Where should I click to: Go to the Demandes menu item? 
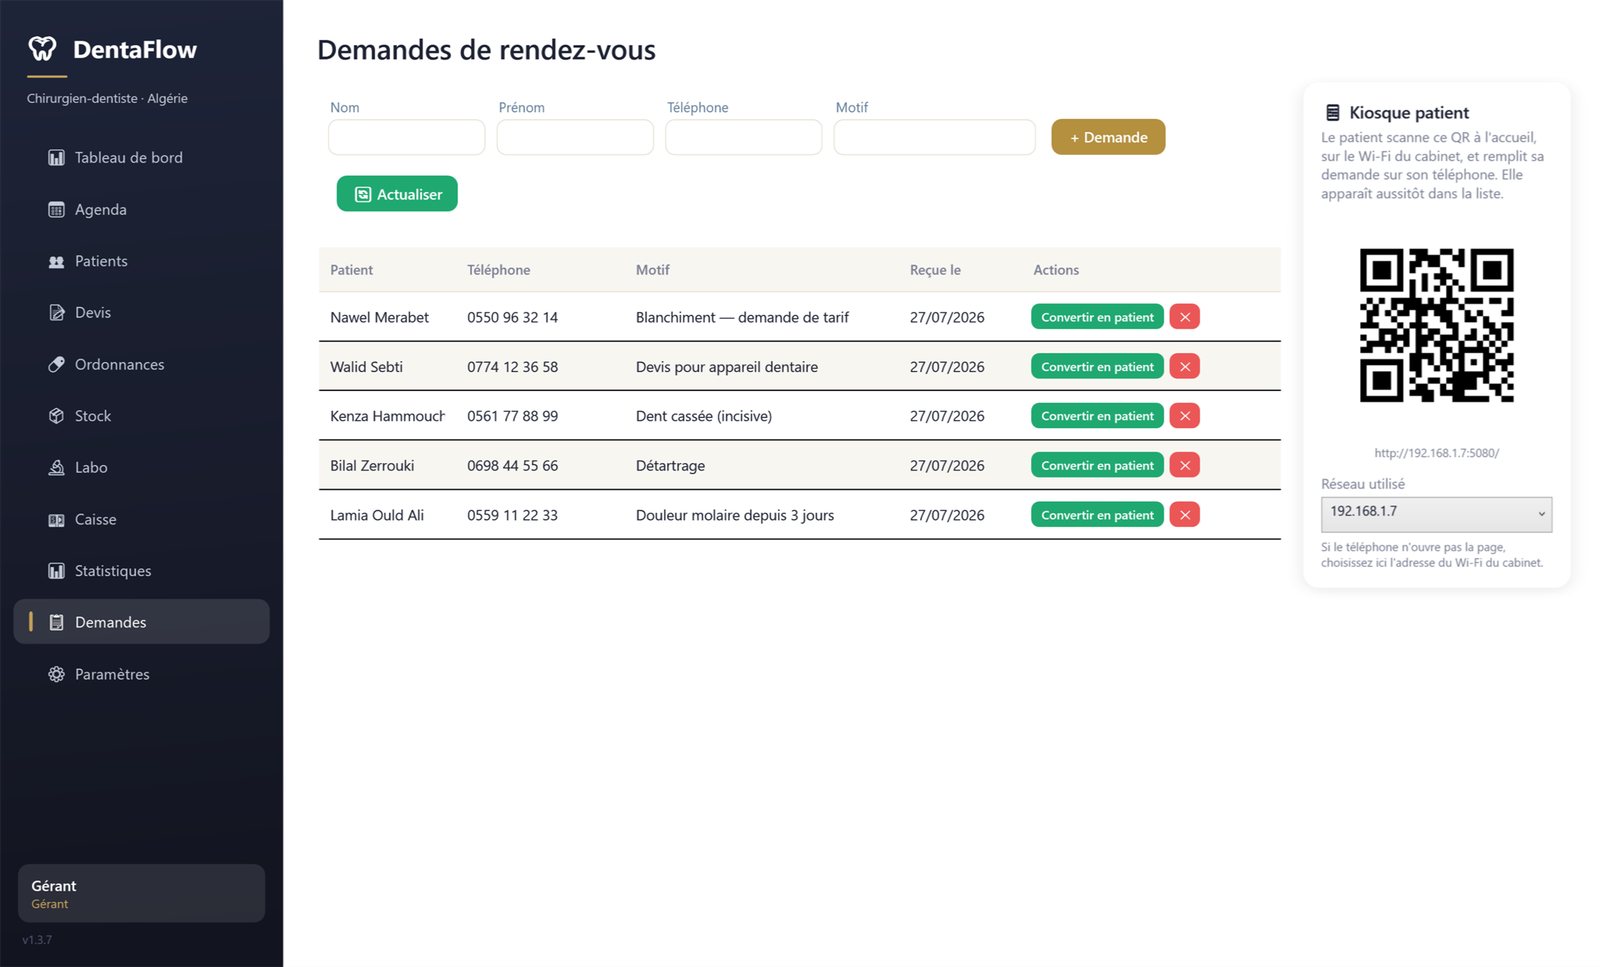(x=141, y=622)
